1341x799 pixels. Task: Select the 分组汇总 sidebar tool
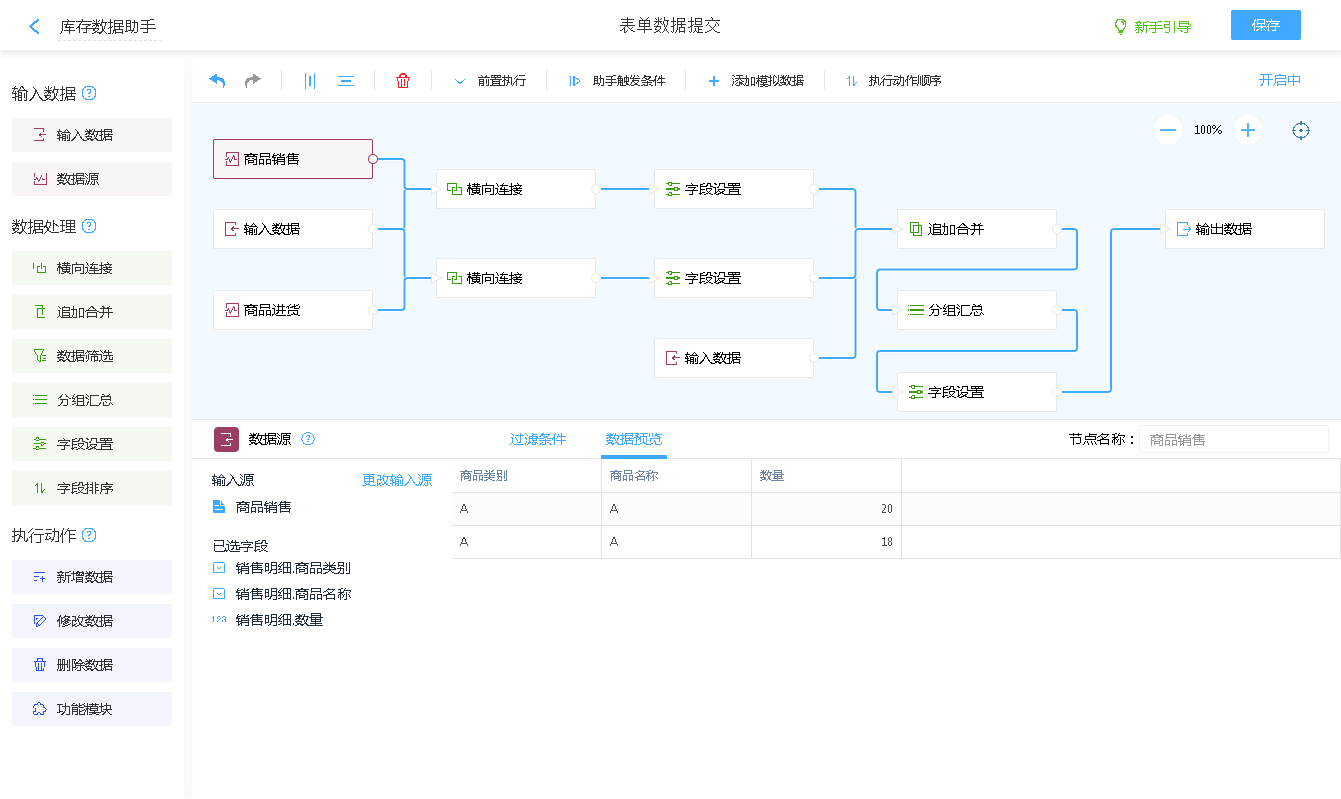pos(92,400)
